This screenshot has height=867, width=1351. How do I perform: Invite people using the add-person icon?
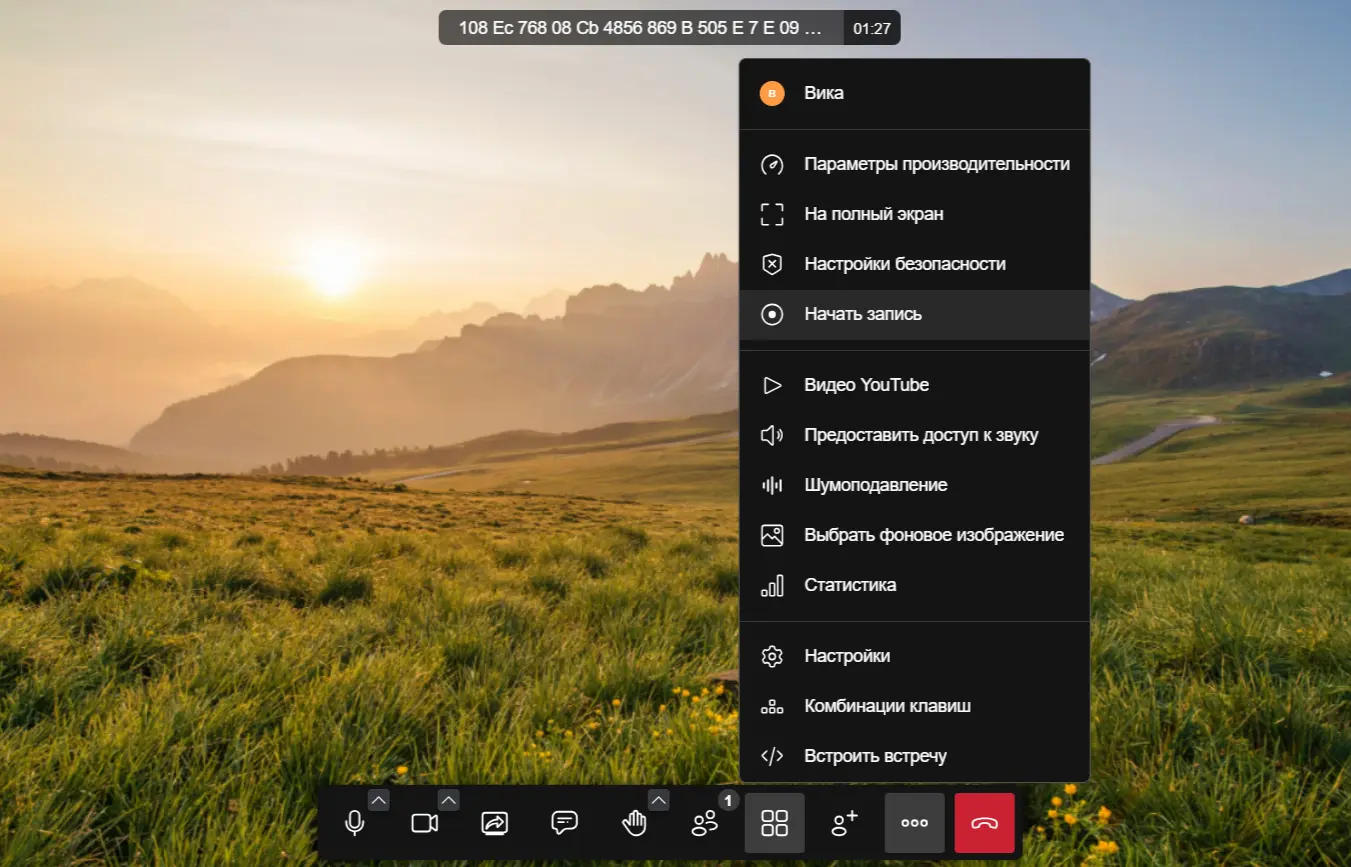pyautogui.click(x=845, y=823)
